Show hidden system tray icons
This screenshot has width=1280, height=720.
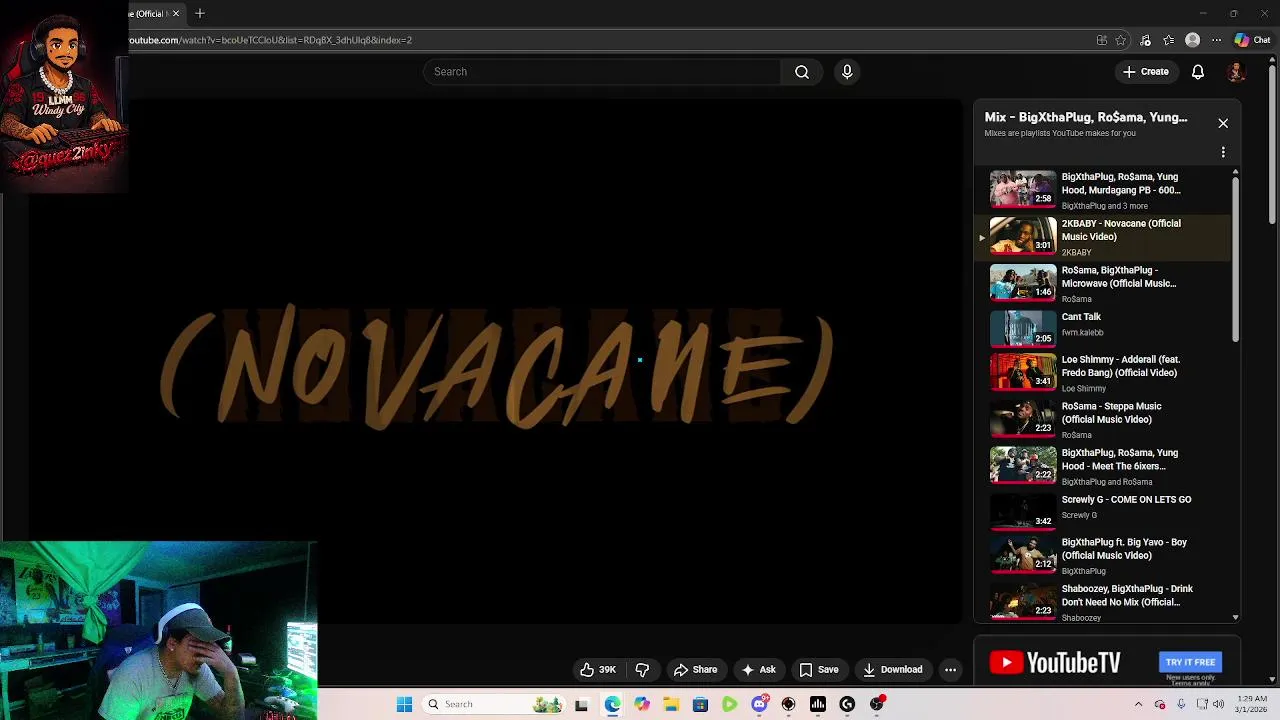1138,704
